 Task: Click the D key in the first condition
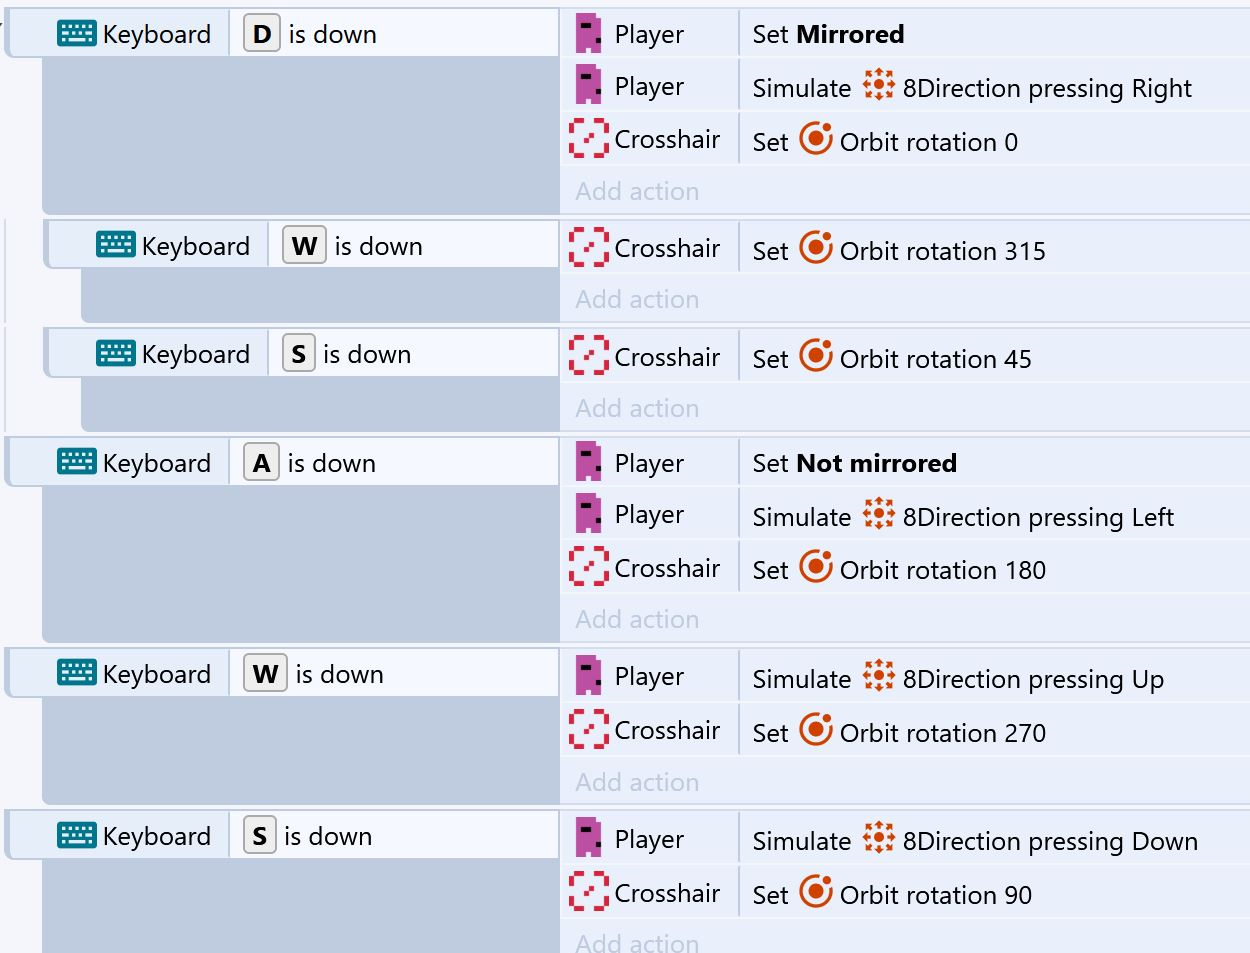click(262, 34)
